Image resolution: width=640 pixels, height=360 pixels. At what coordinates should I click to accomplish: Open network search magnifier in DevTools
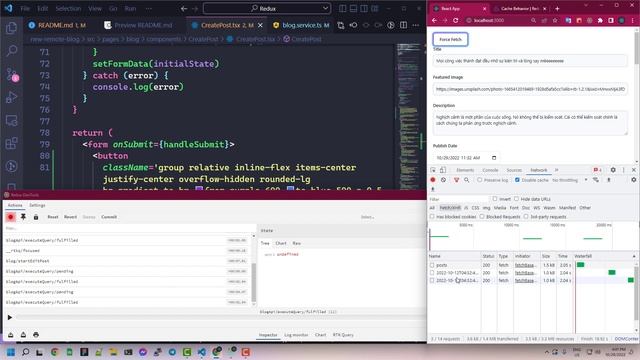tap(467, 180)
